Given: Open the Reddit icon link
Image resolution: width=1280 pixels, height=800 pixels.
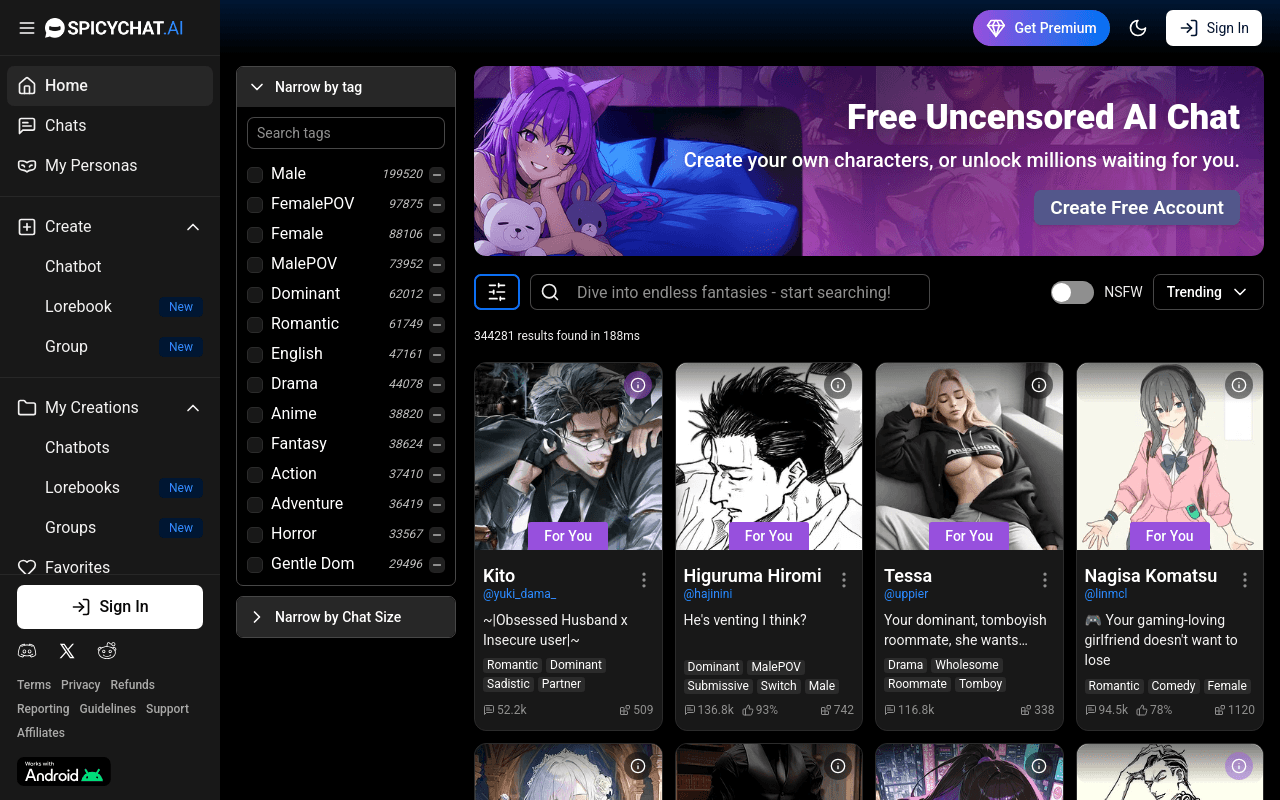Looking at the screenshot, I should (x=107, y=651).
